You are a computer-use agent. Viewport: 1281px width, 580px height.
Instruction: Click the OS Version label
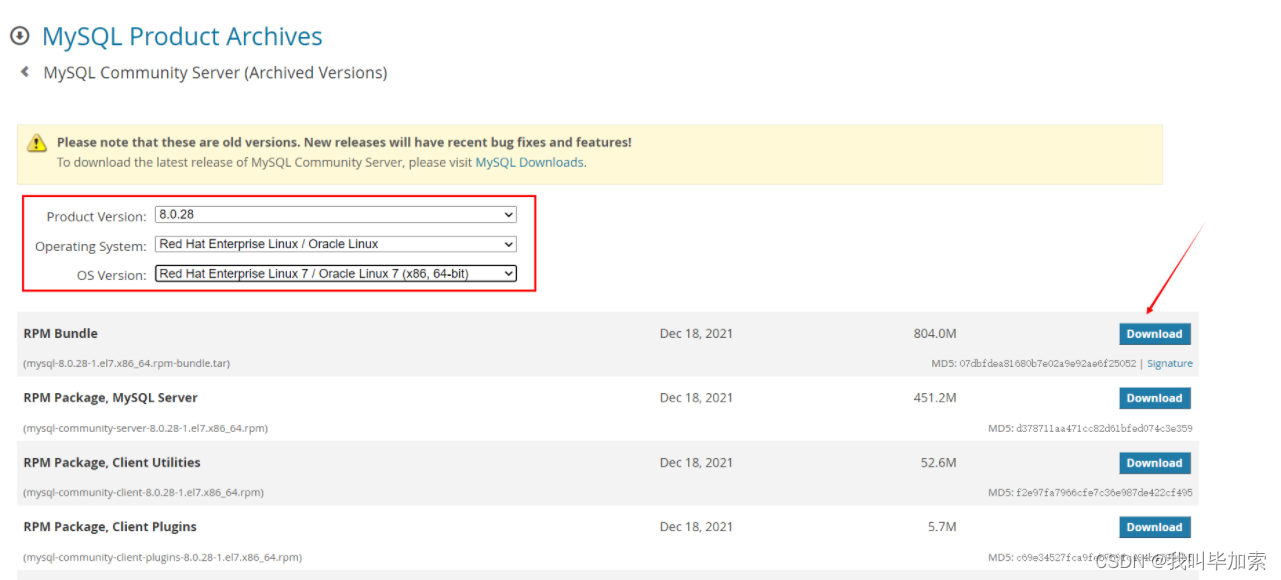coord(112,275)
